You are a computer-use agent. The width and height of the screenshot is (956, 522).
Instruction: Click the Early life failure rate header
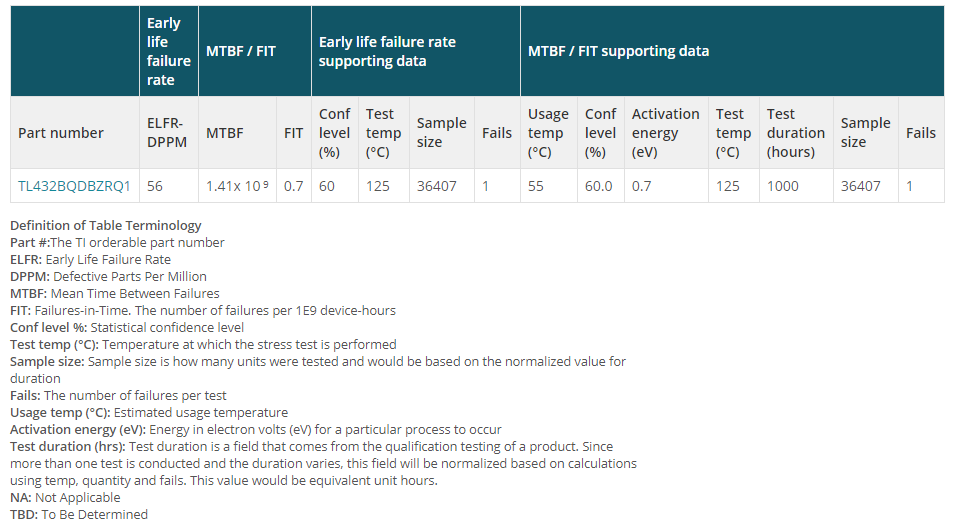coord(169,51)
